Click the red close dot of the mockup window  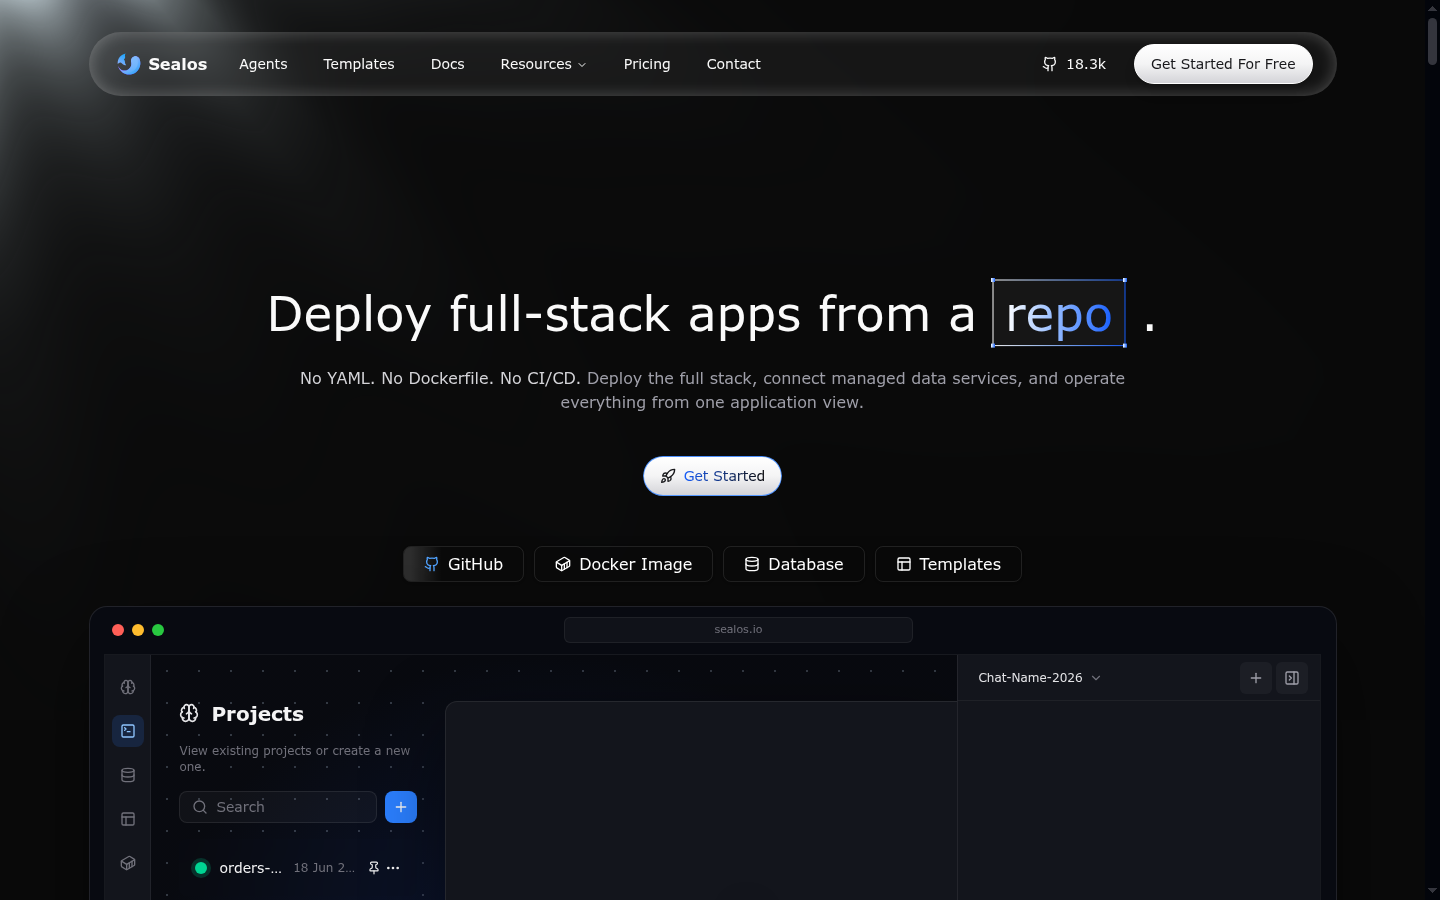tap(118, 630)
